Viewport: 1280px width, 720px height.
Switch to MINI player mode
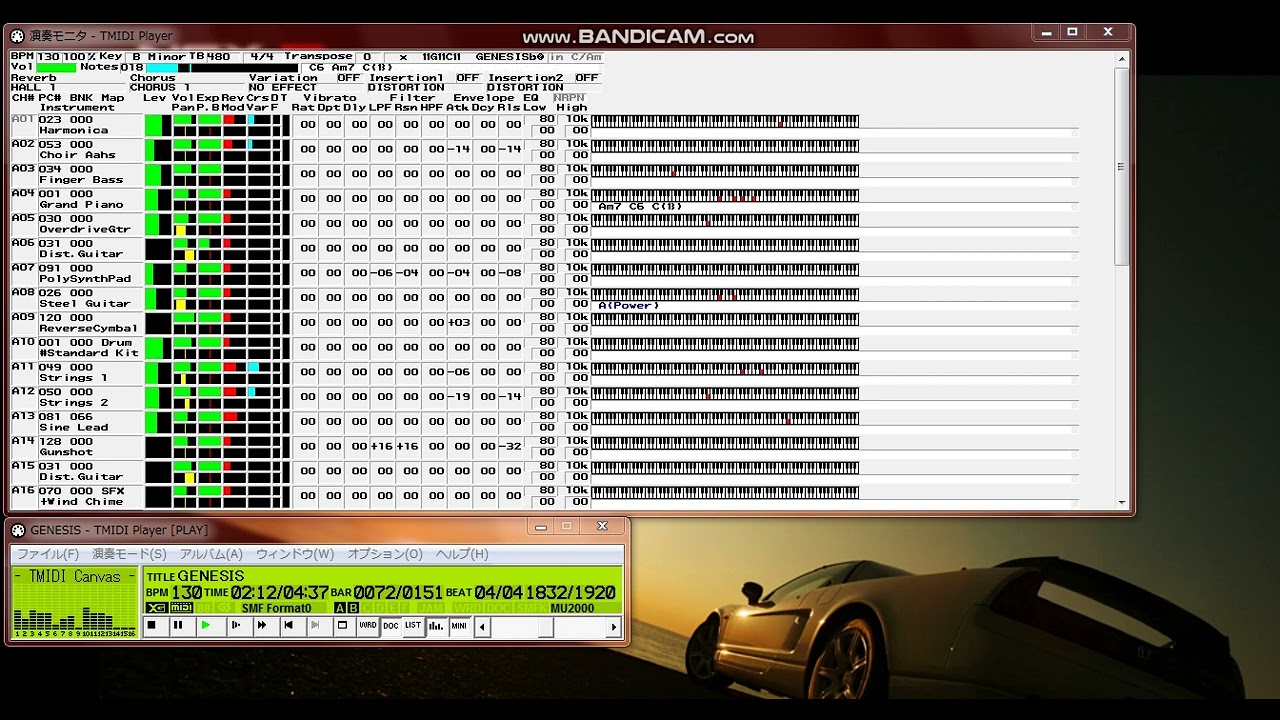click(459, 626)
